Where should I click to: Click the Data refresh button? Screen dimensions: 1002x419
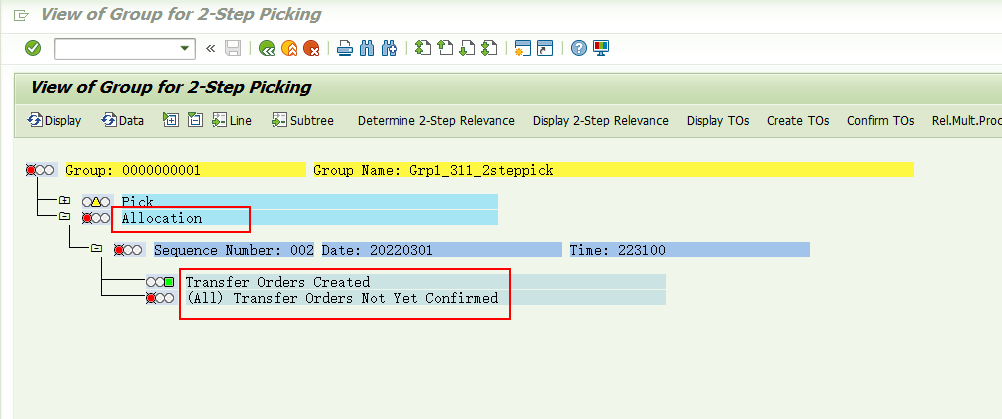(x=123, y=120)
